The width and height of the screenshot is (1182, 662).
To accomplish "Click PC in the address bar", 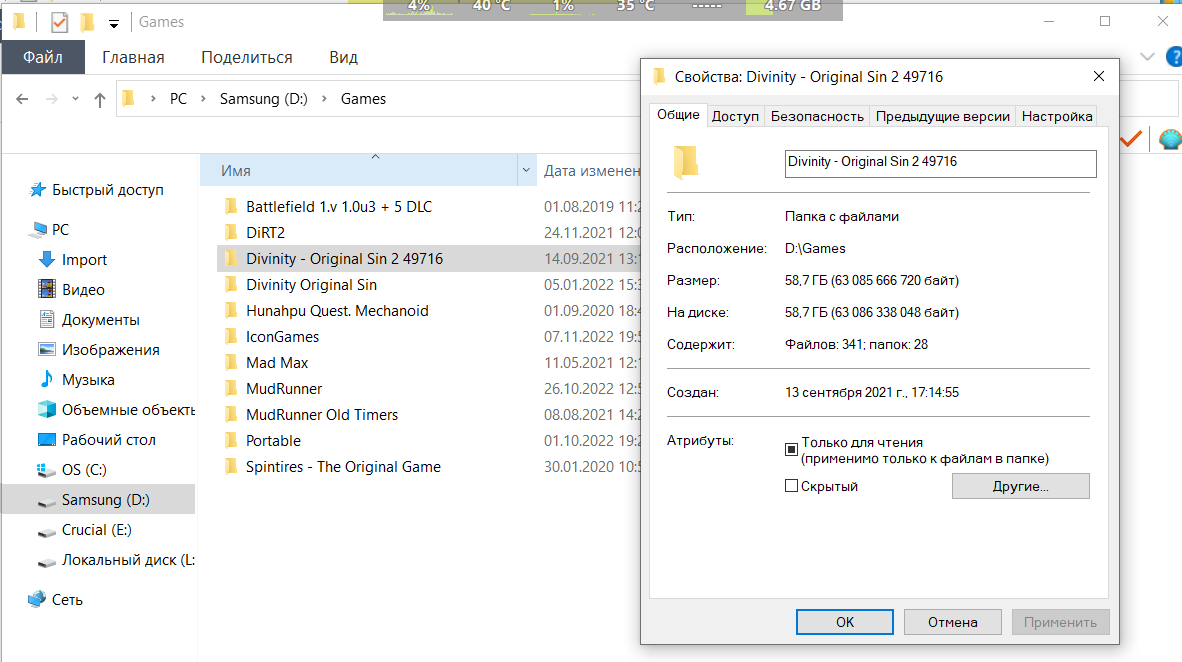I will [178, 99].
